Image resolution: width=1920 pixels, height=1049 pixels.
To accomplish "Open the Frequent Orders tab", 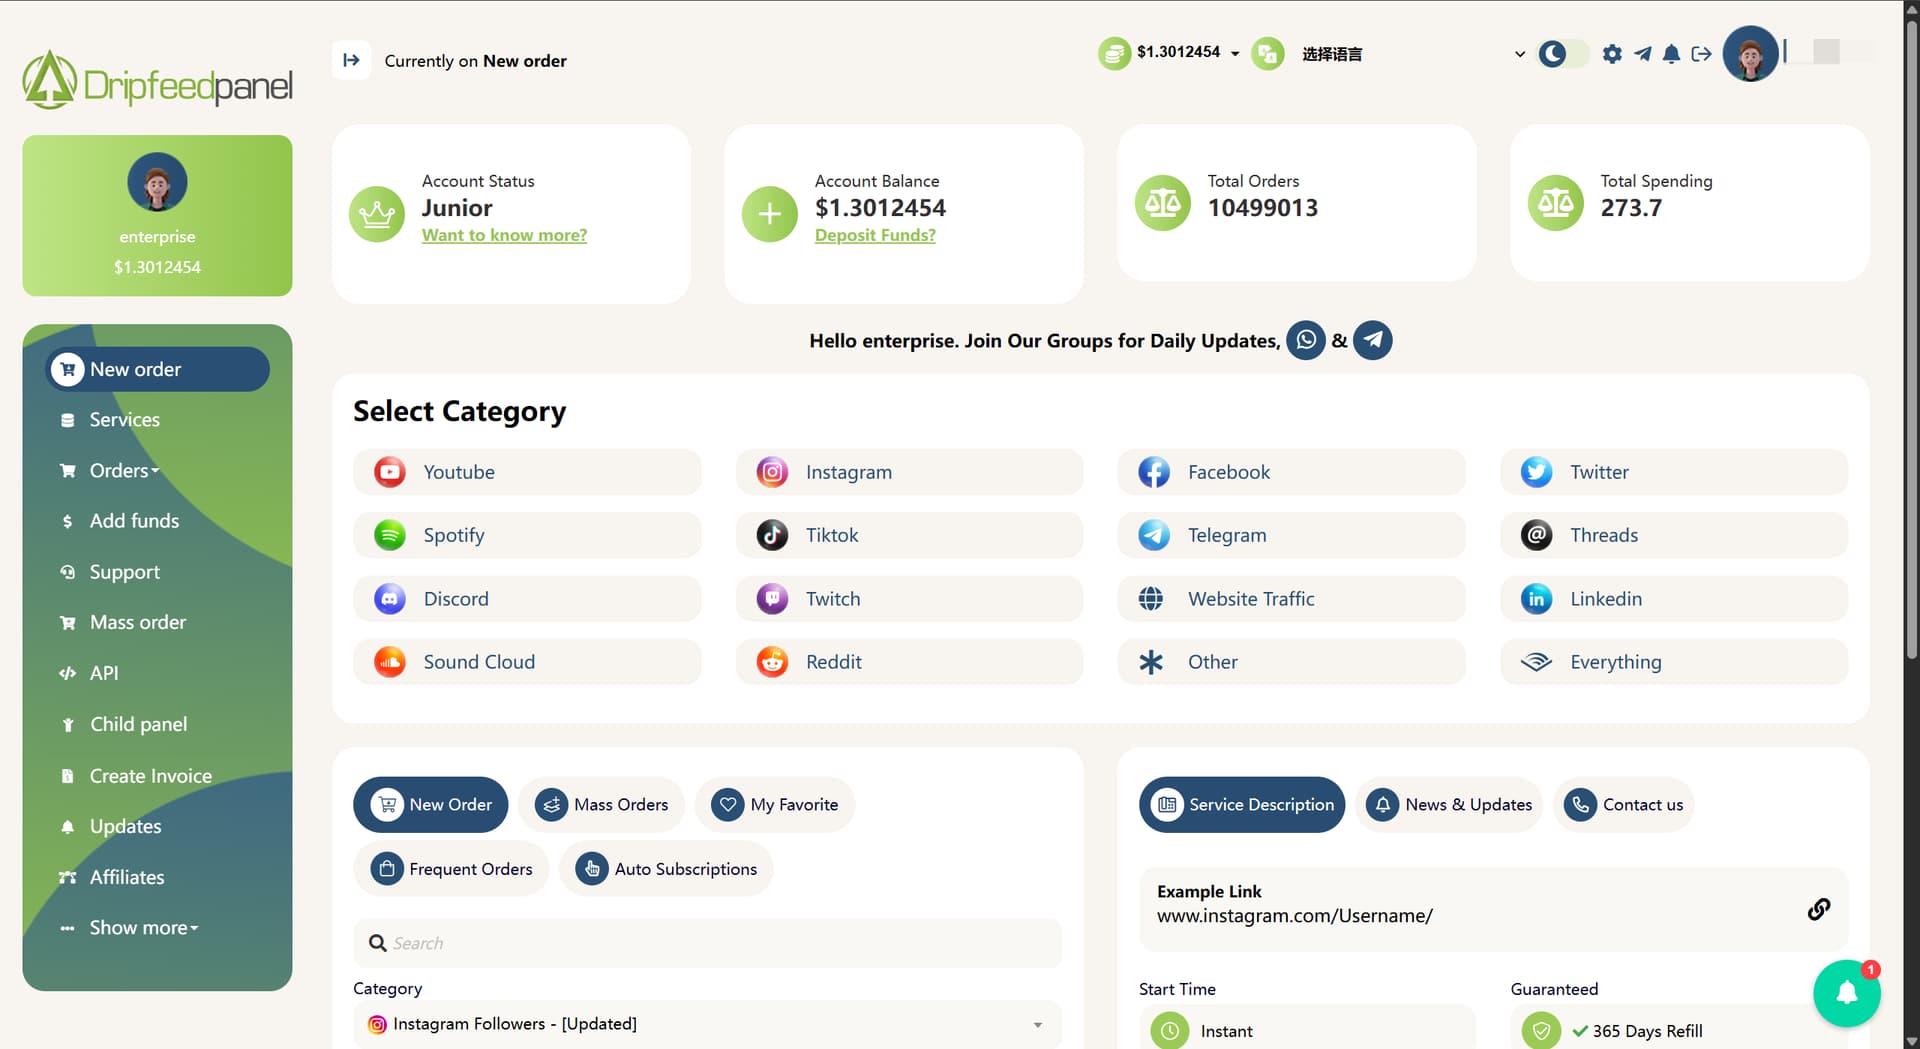I will point(451,869).
